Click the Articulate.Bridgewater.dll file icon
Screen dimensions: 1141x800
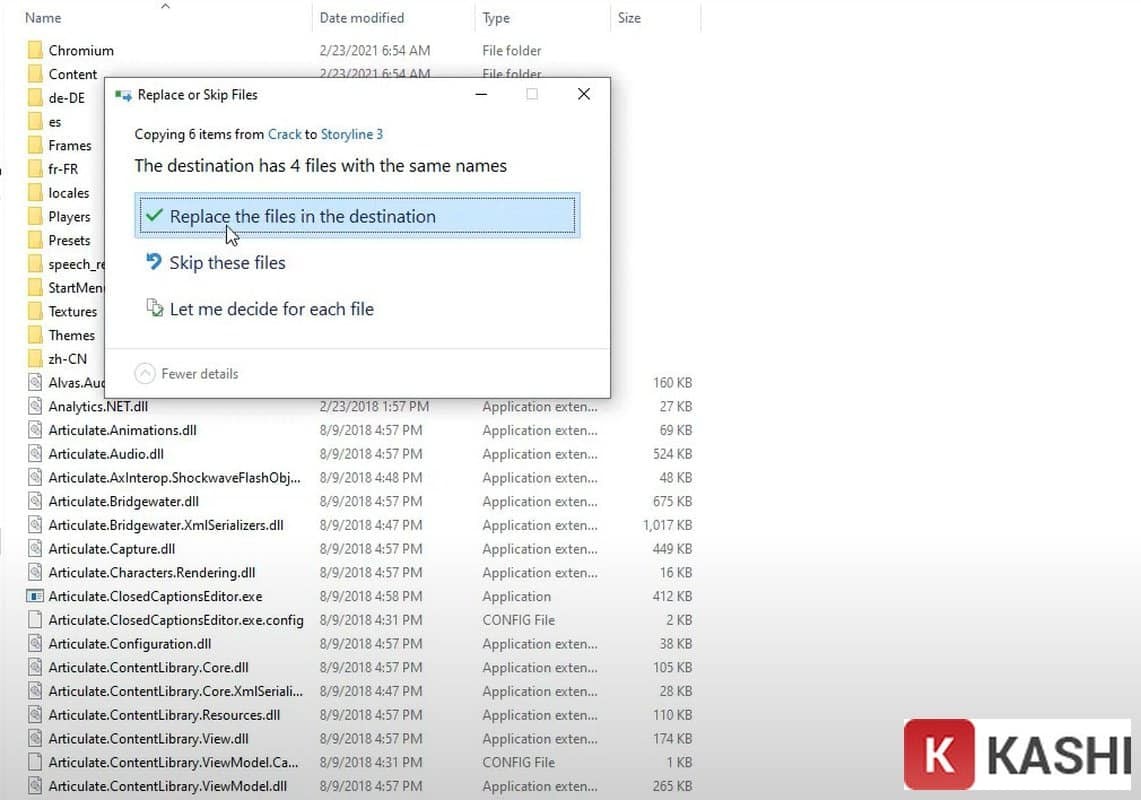click(34, 502)
